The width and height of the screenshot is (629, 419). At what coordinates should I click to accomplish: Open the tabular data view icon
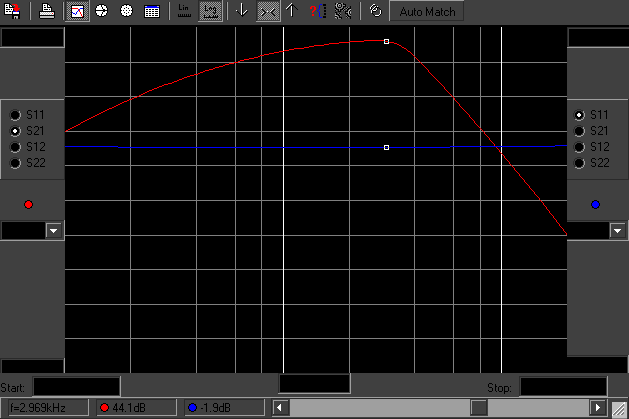tap(151, 12)
